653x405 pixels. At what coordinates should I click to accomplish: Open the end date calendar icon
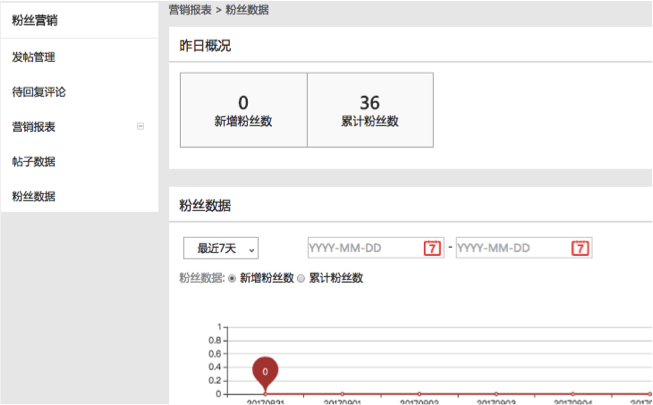[580, 248]
